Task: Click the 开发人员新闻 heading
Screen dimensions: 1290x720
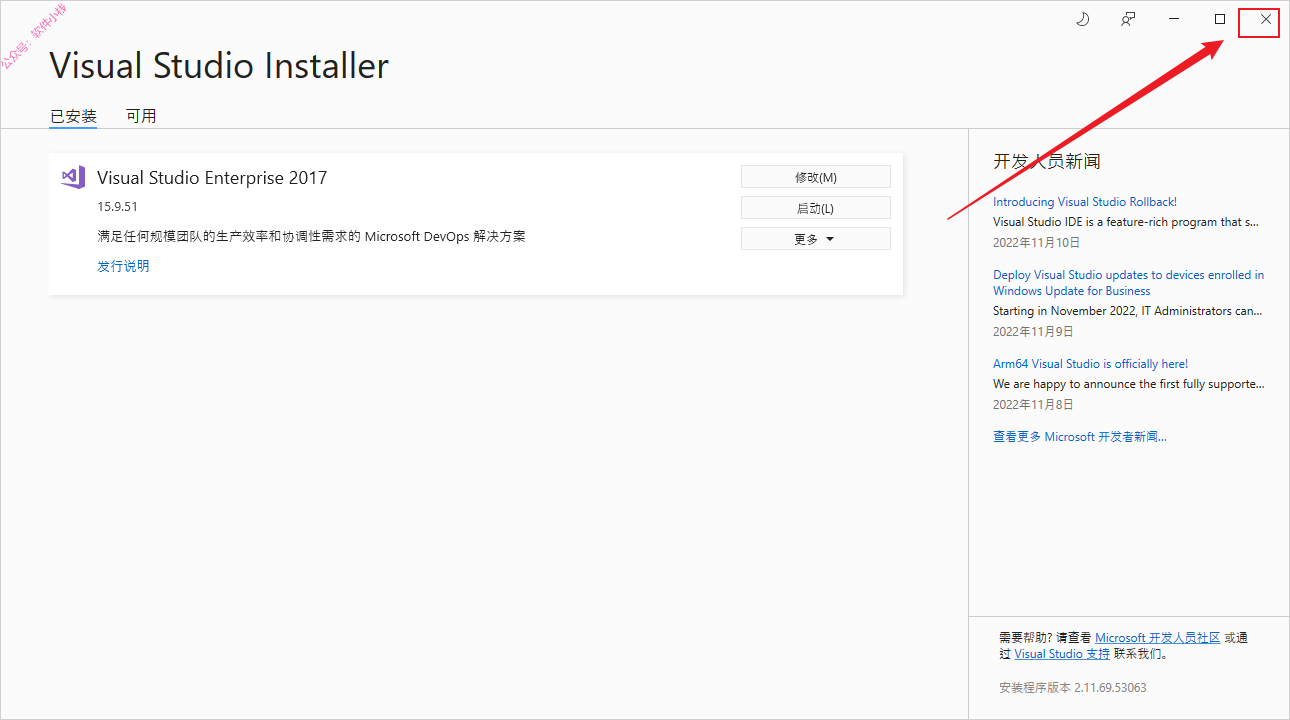Action: point(1047,162)
